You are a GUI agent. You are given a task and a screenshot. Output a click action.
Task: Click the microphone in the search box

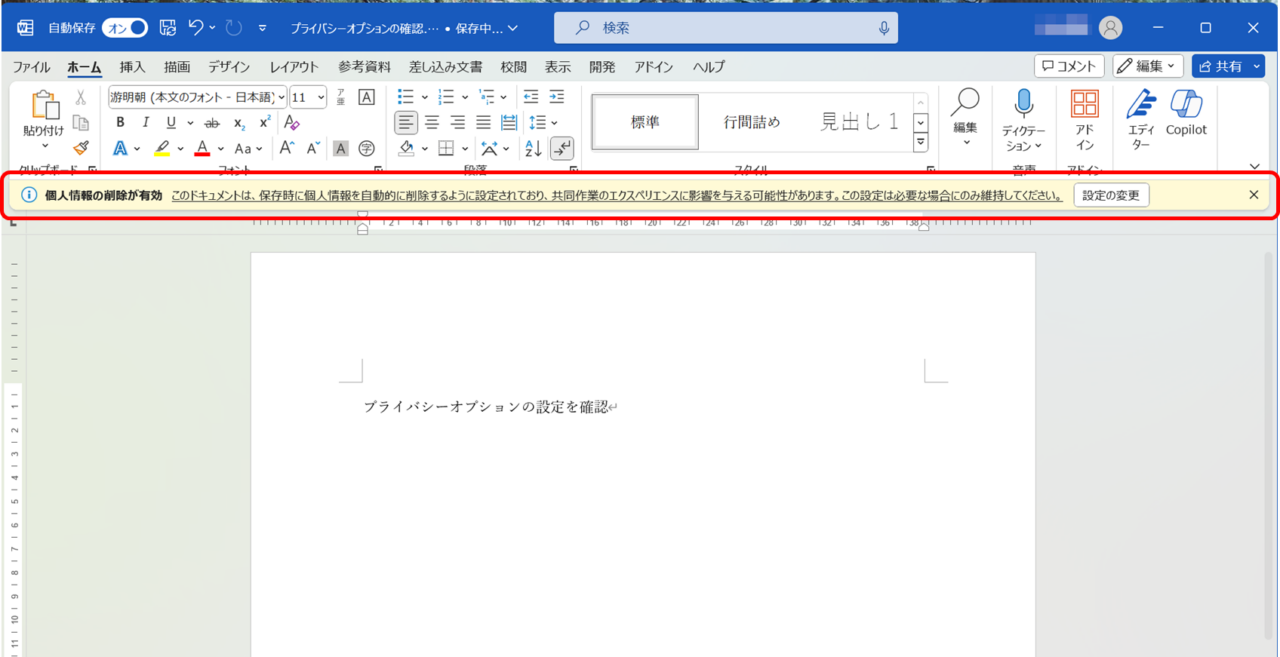(884, 29)
